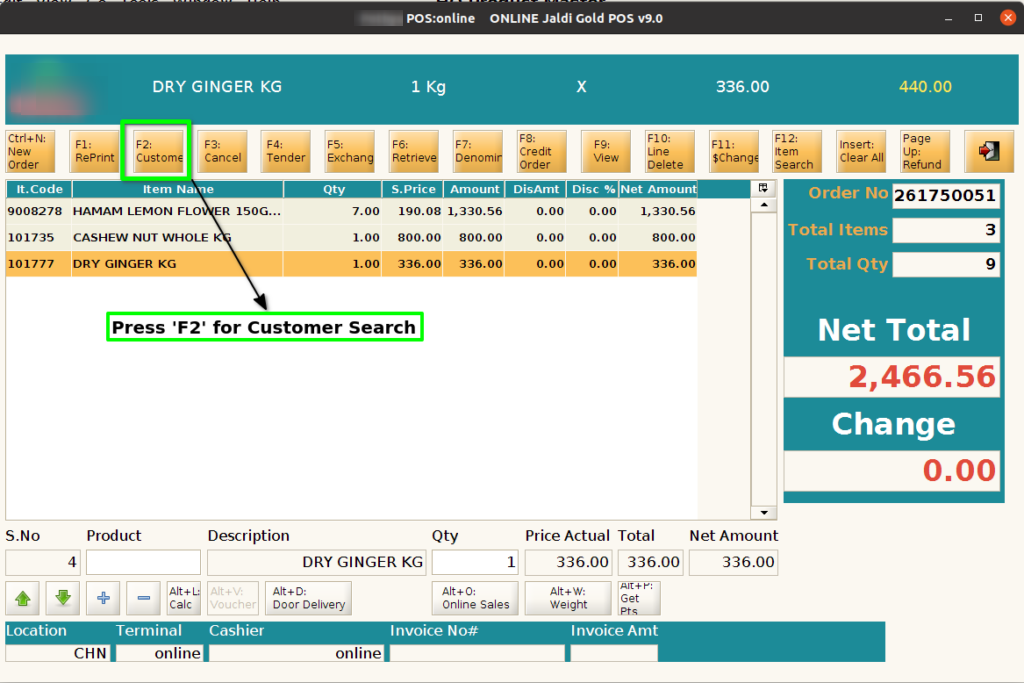Click the F5 Exchange button

(x=349, y=151)
